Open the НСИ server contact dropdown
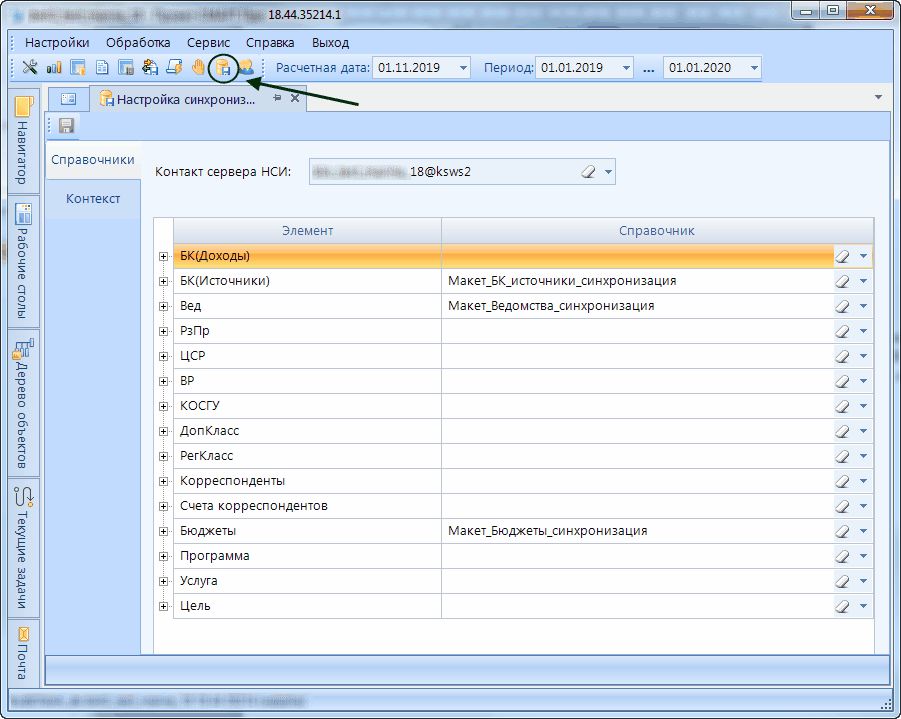The width and height of the screenshot is (901, 719). [x=607, y=172]
